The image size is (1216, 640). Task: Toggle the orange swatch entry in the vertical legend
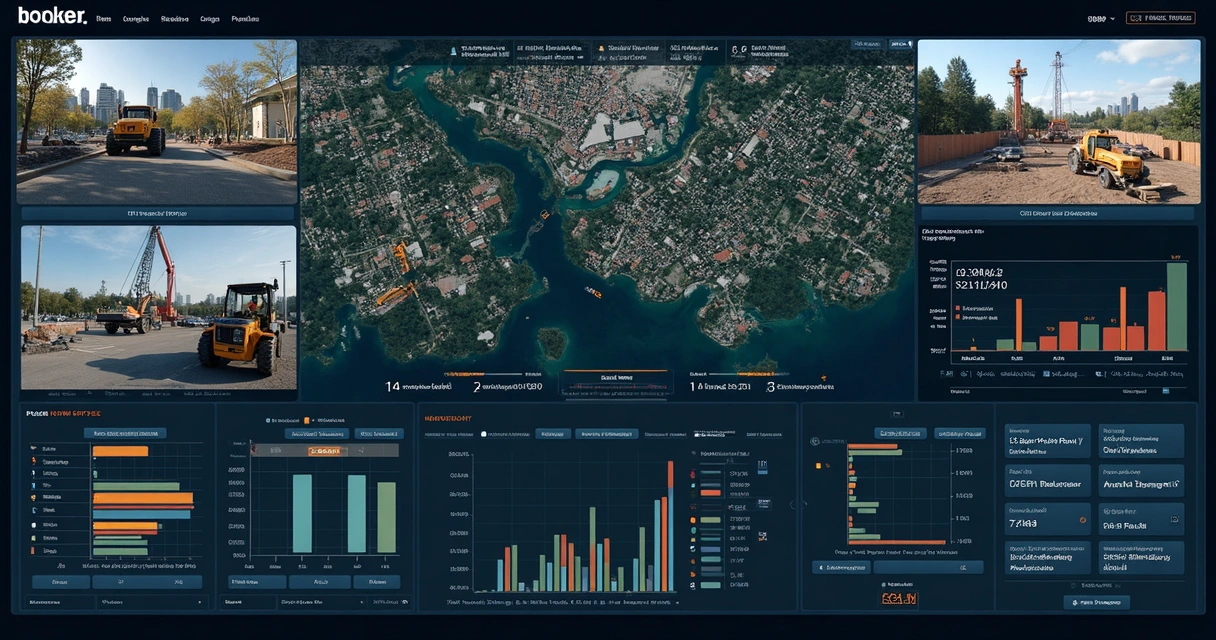(x=710, y=492)
